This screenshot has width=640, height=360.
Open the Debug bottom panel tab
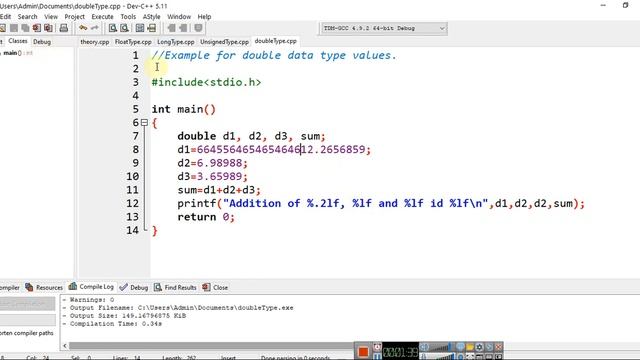point(134,287)
